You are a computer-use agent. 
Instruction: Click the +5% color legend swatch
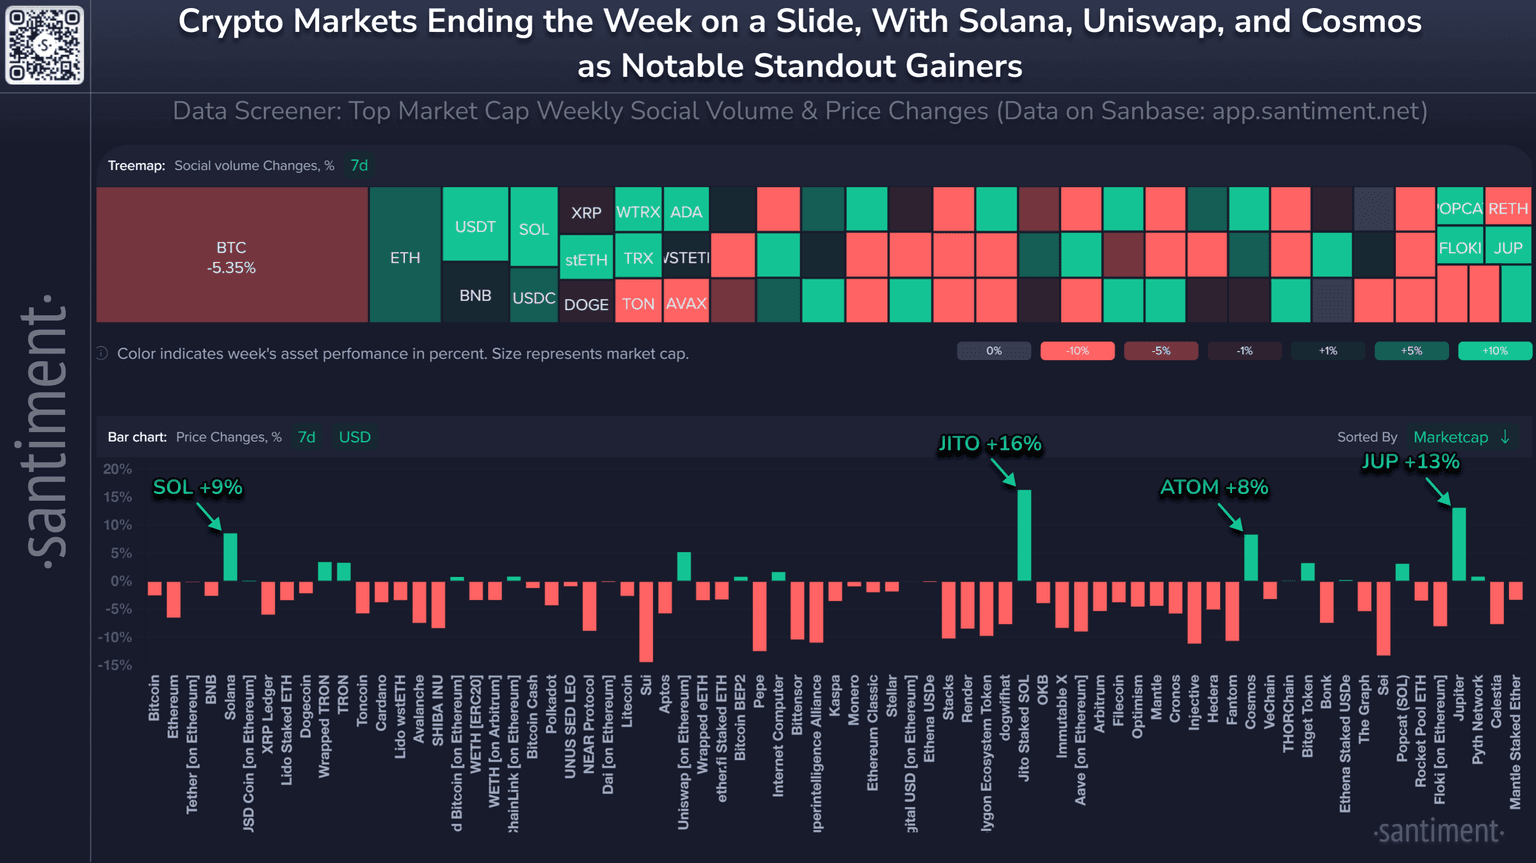(x=1411, y=351)
